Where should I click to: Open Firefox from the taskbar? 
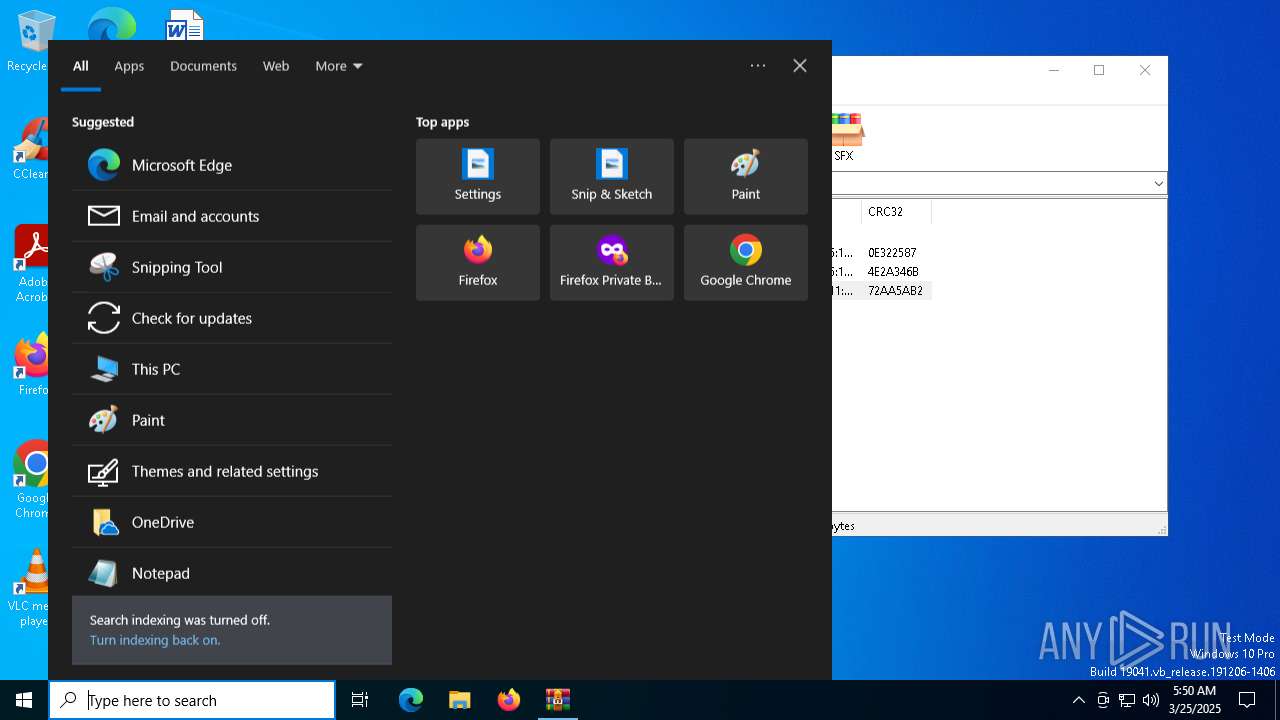click(509, 700)
